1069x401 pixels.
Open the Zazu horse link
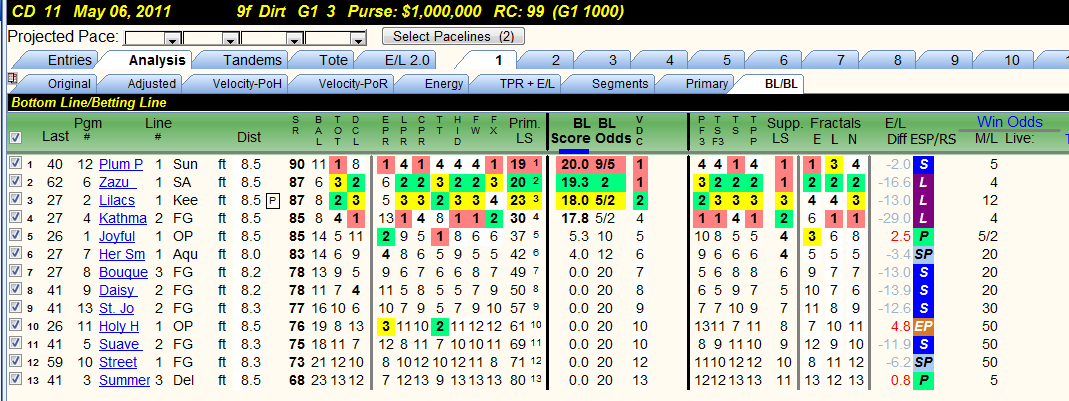click(x=118, y=182)
